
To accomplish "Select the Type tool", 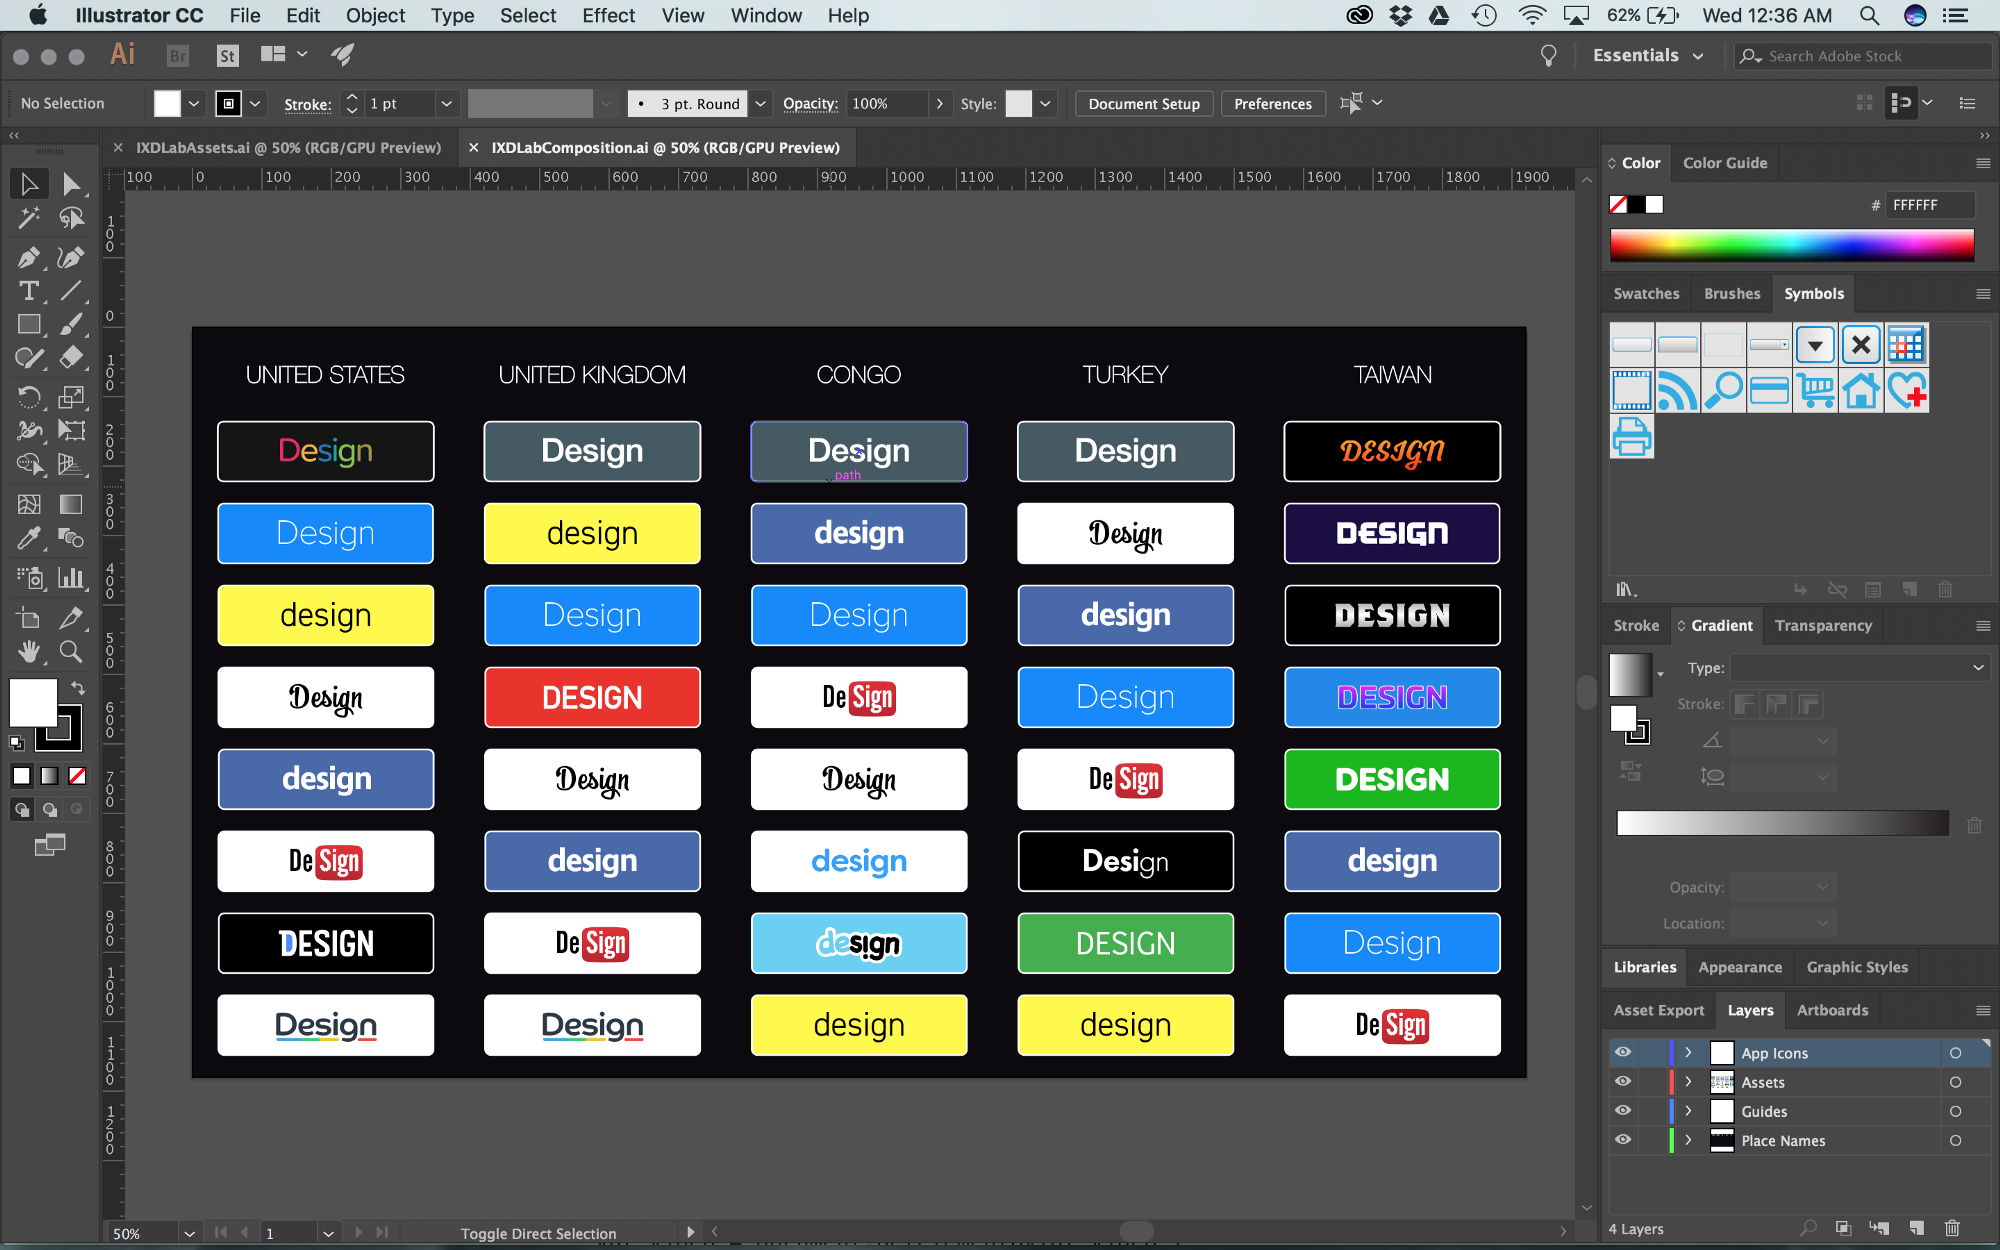I will [28, 291].
